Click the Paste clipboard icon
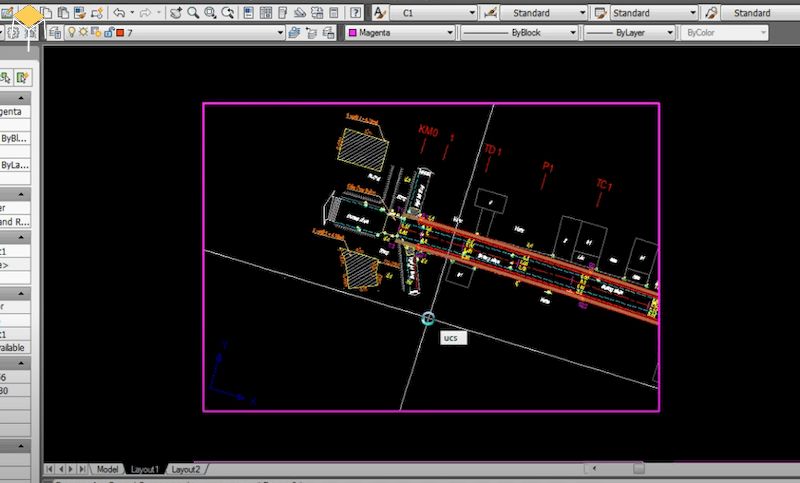This screenshot has width=800, height=483. [x=63, y=12]
